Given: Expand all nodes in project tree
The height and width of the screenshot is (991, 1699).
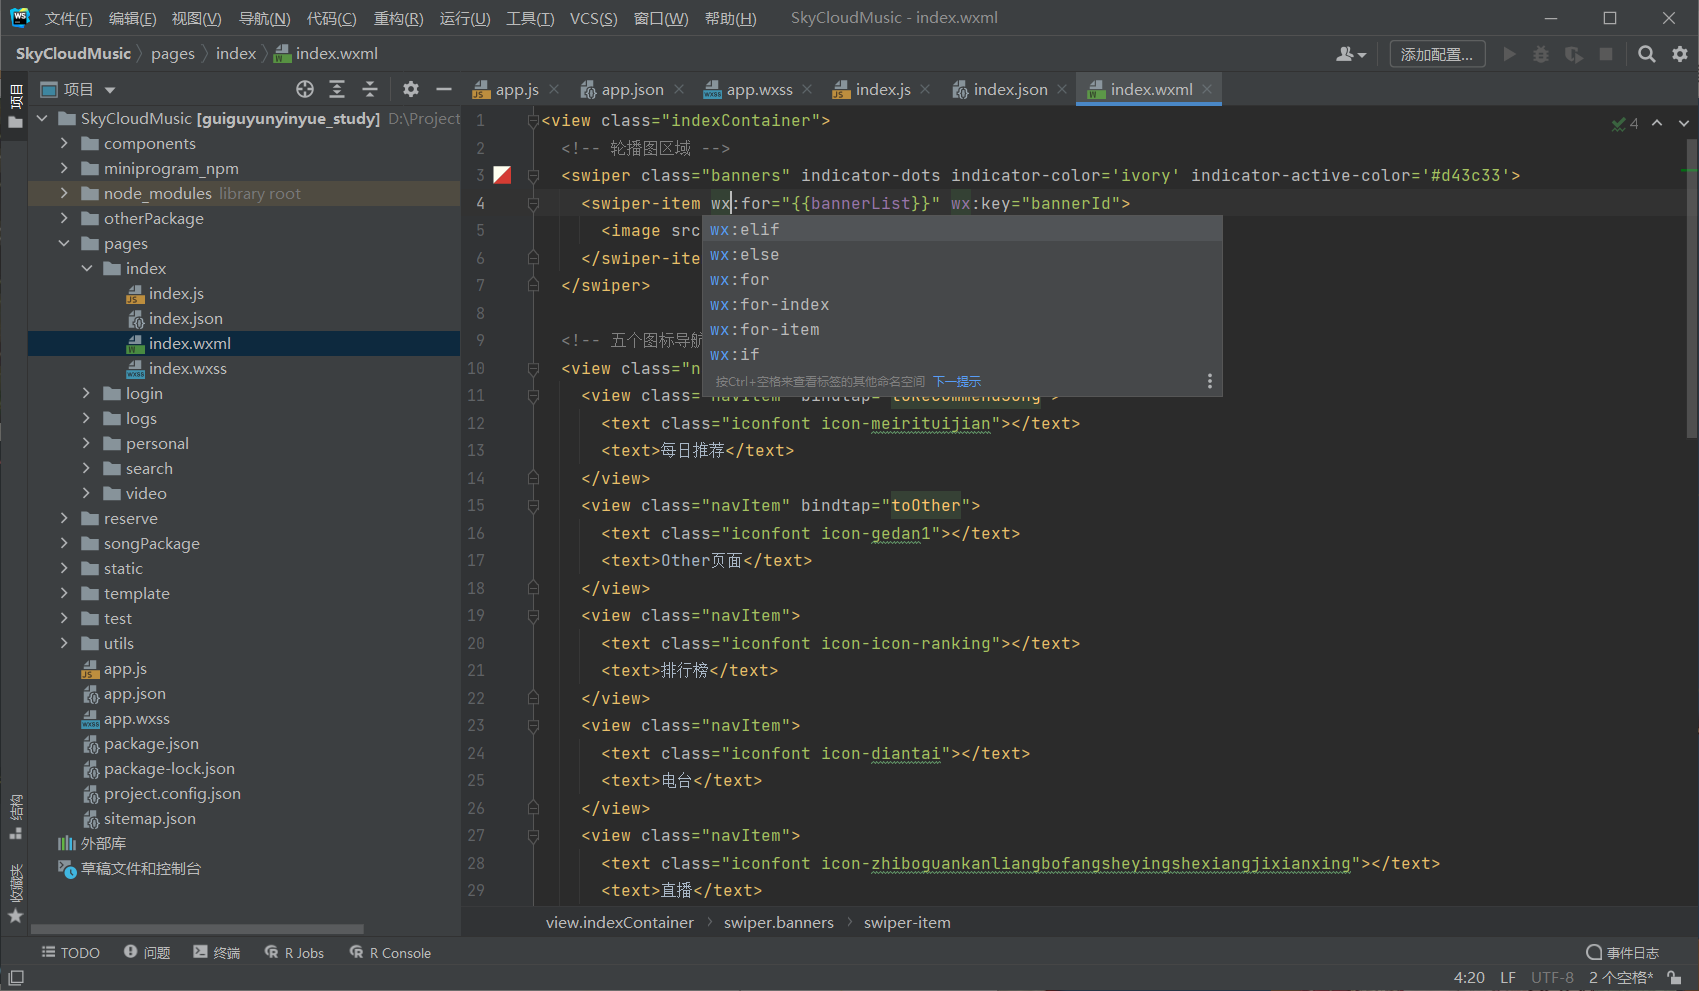Looking at the screenshot, I should tap(337, 89).
